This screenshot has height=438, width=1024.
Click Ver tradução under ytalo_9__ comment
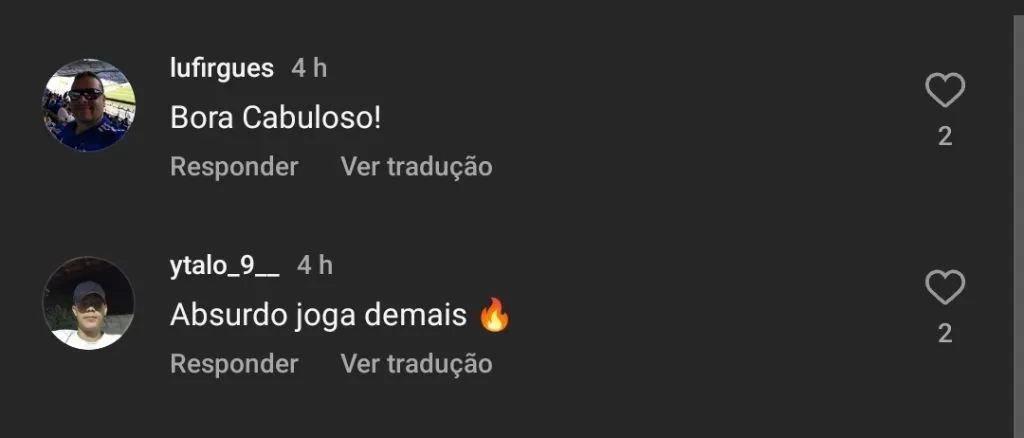click(417, 364)
